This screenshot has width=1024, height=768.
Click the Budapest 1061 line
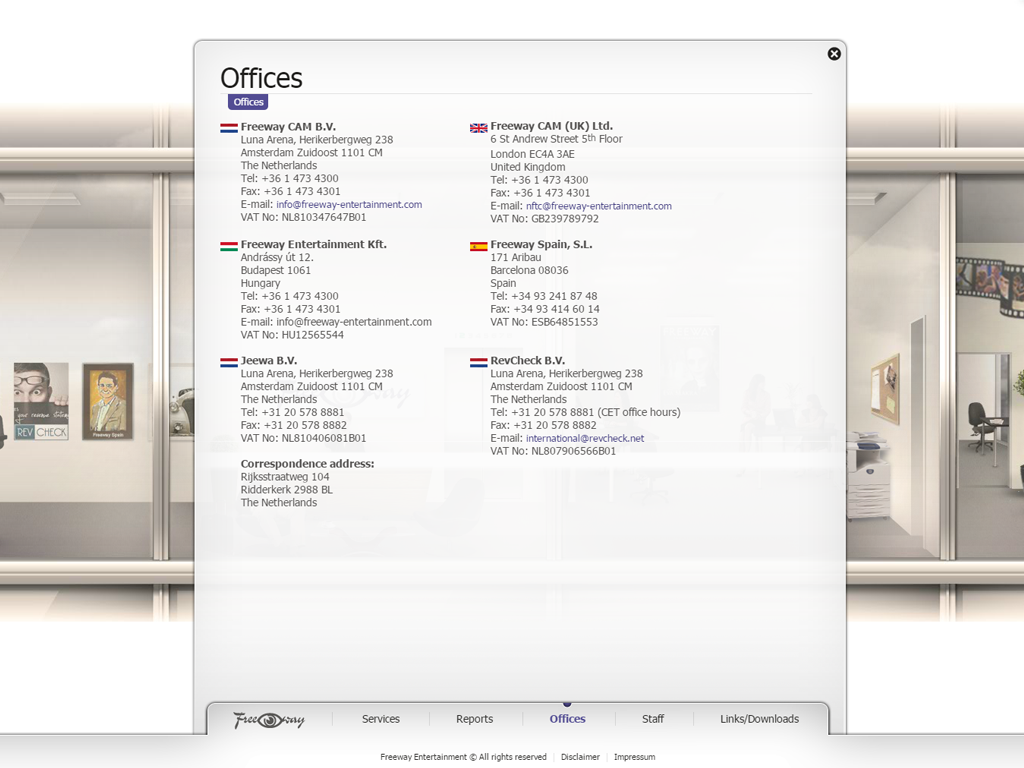(276, 270)
